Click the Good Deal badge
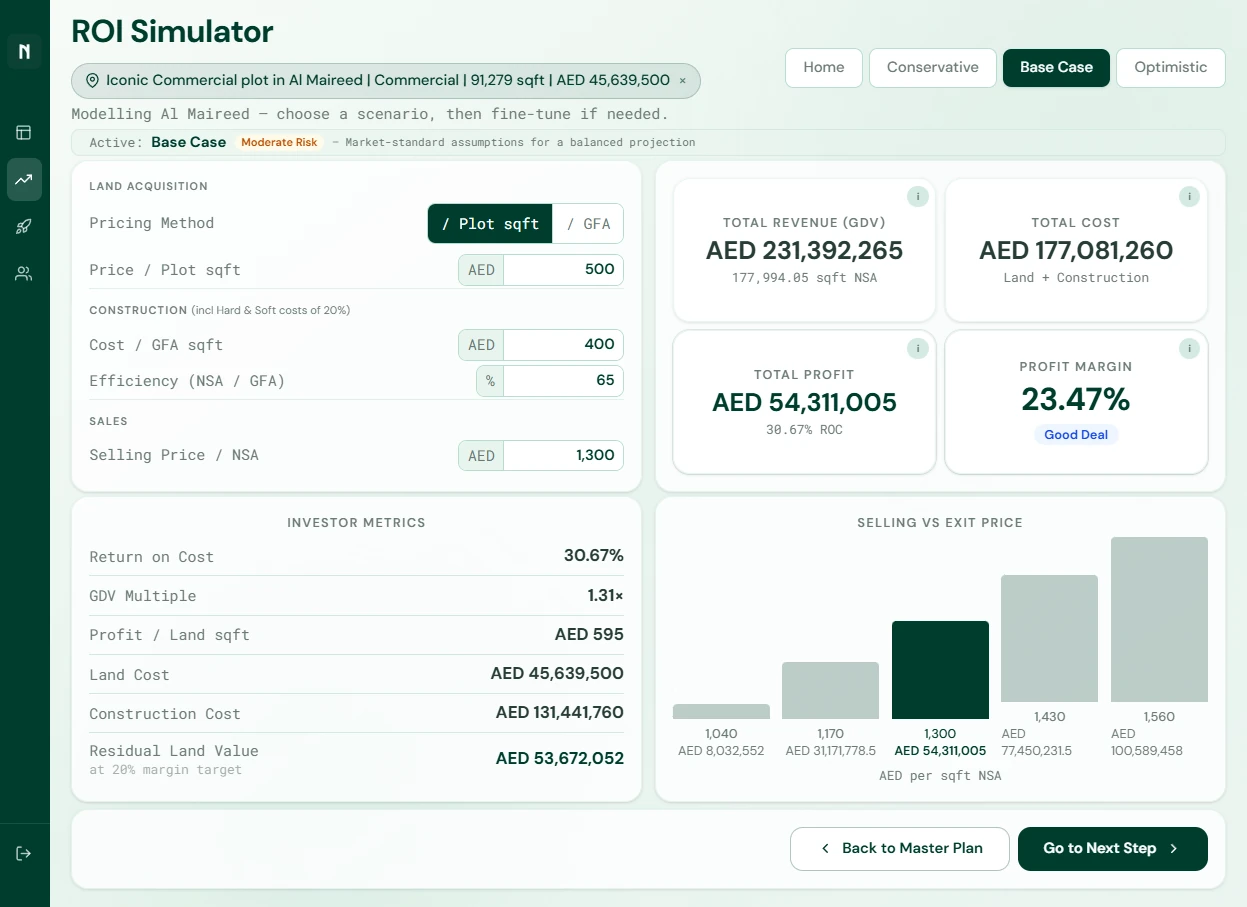 [x=1076, y=435]
